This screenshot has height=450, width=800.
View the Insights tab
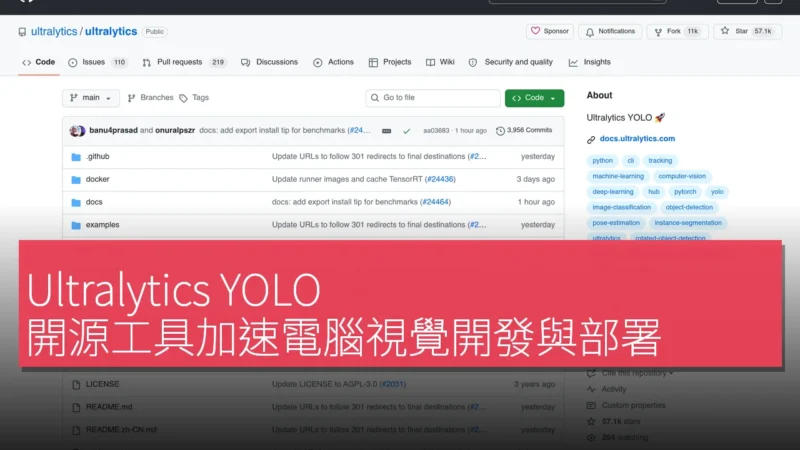pyautogui.click(x=590, y=62)
